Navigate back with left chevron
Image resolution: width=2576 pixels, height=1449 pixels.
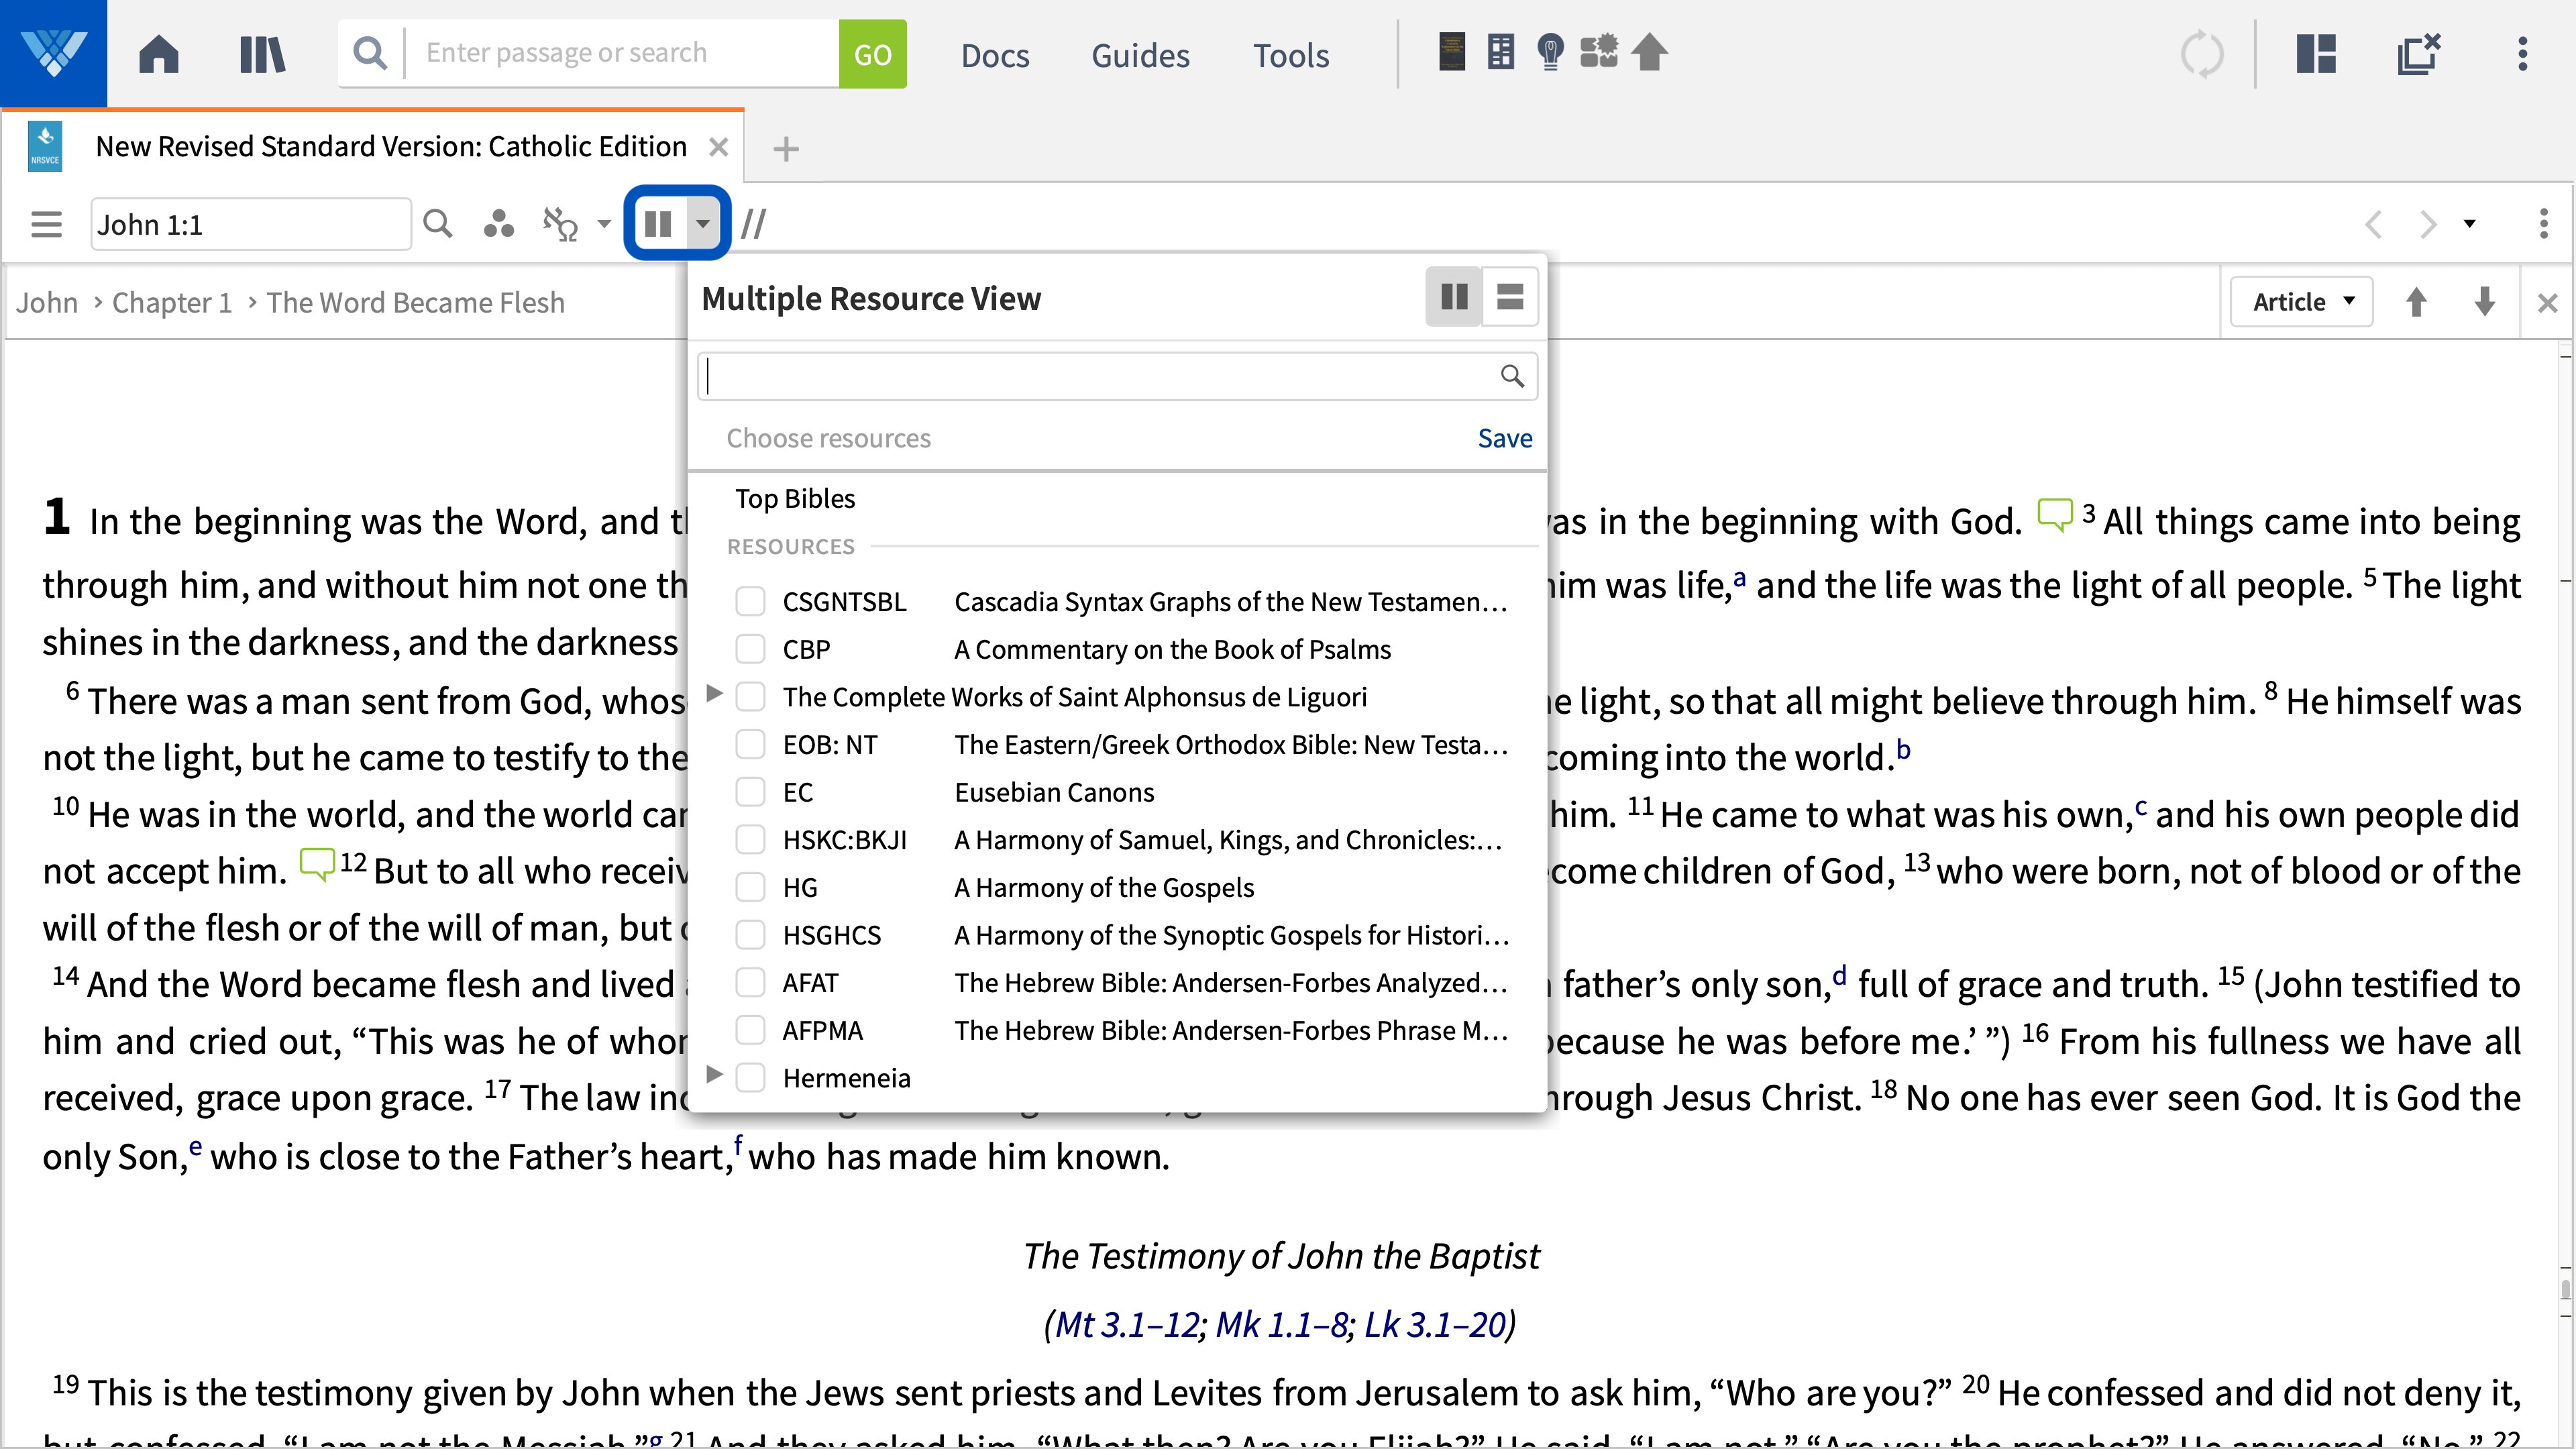tap(2374, 224)
